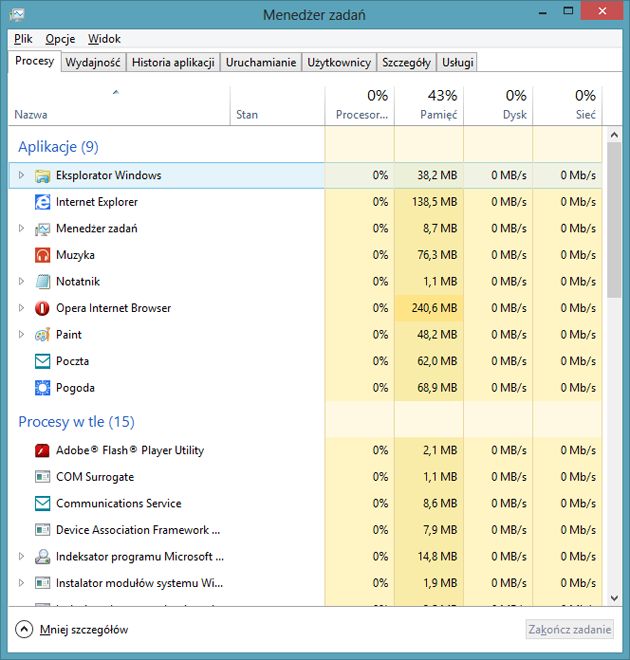Switch to the Usługi tab
Screen dimensions: 630x660
pos(457,63)
